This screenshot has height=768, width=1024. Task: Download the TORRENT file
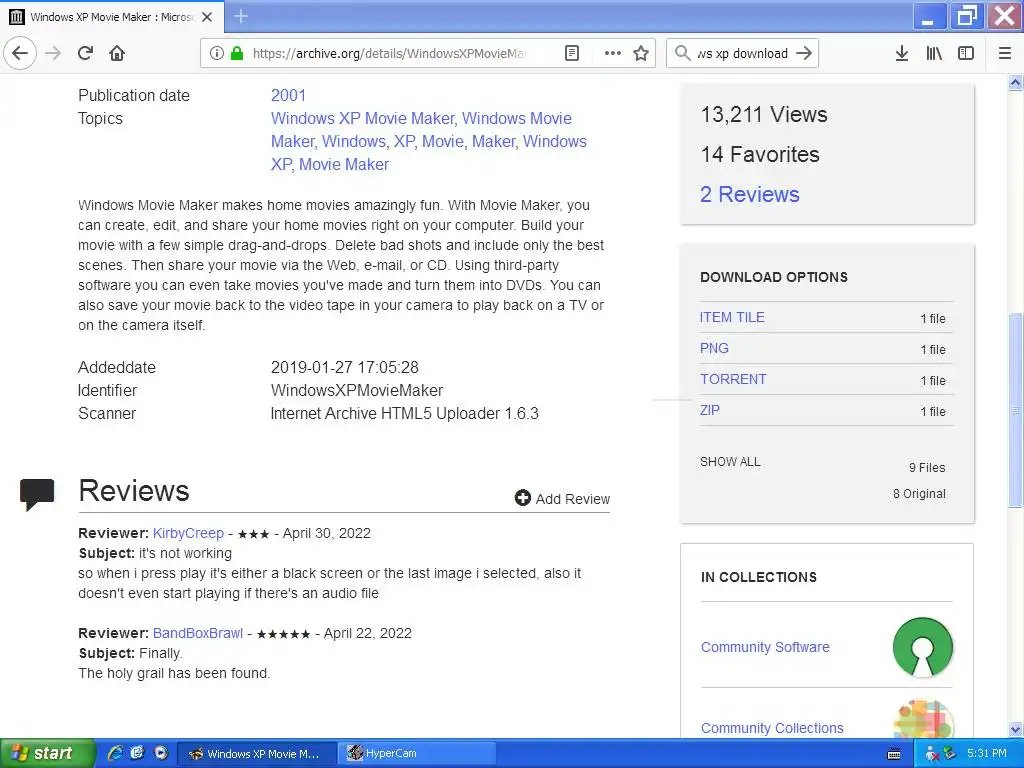(x=733, y=379)
